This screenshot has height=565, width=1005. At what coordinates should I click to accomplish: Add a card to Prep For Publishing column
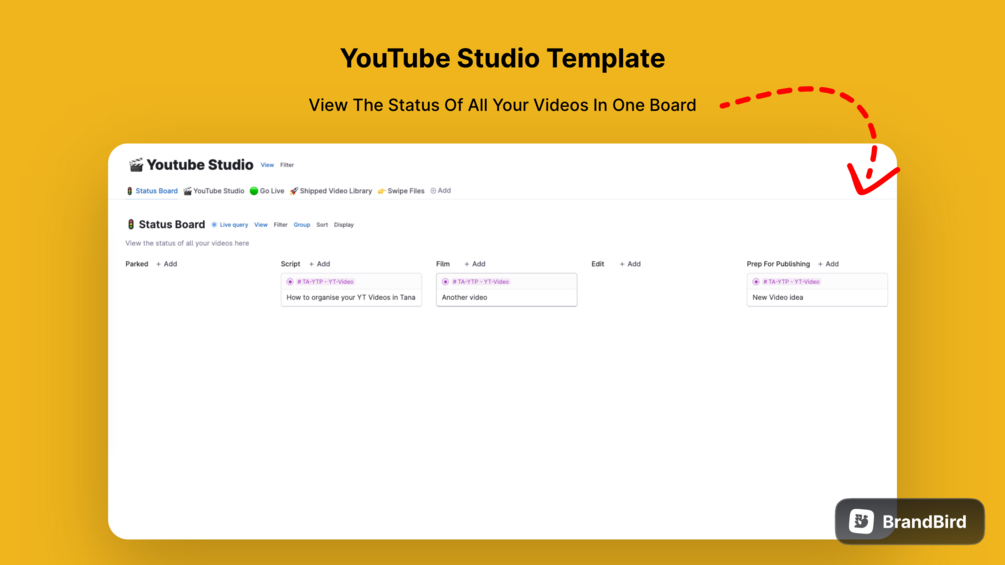[x=828, y=264]
